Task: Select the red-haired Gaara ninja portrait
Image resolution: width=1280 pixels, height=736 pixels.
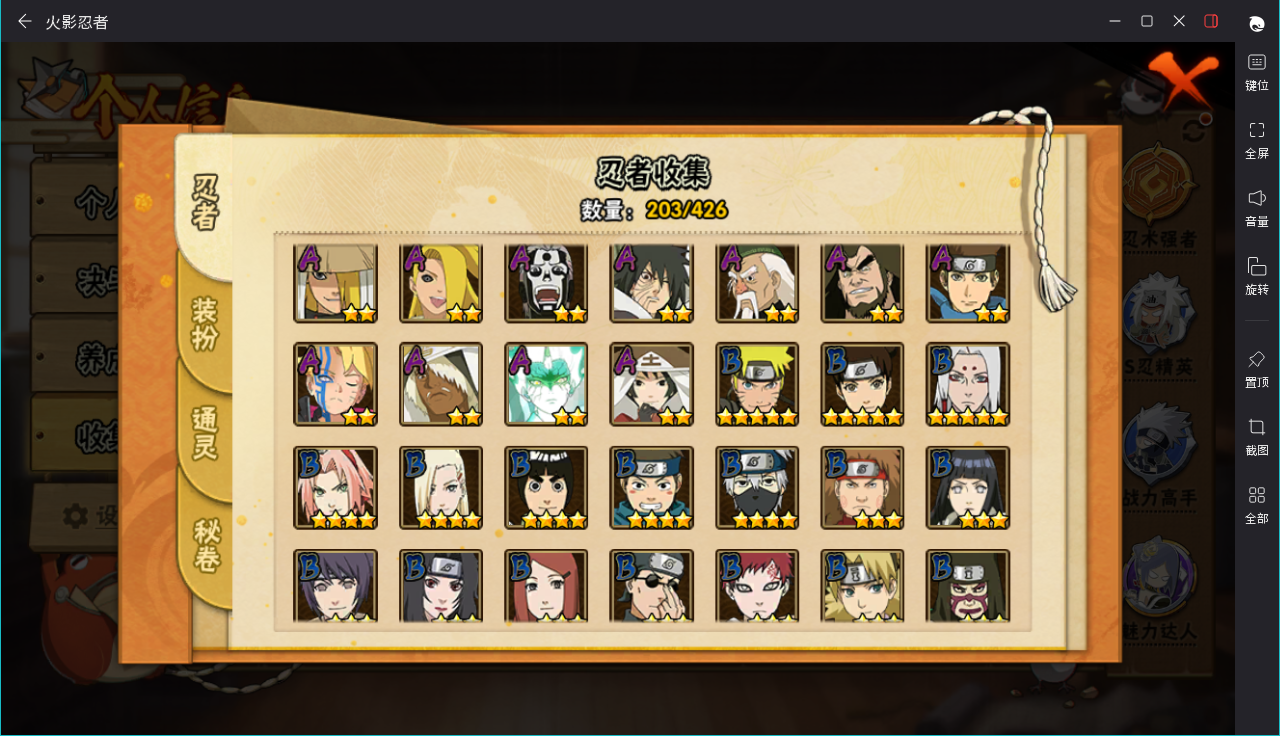Action: [x=757, y=586]
